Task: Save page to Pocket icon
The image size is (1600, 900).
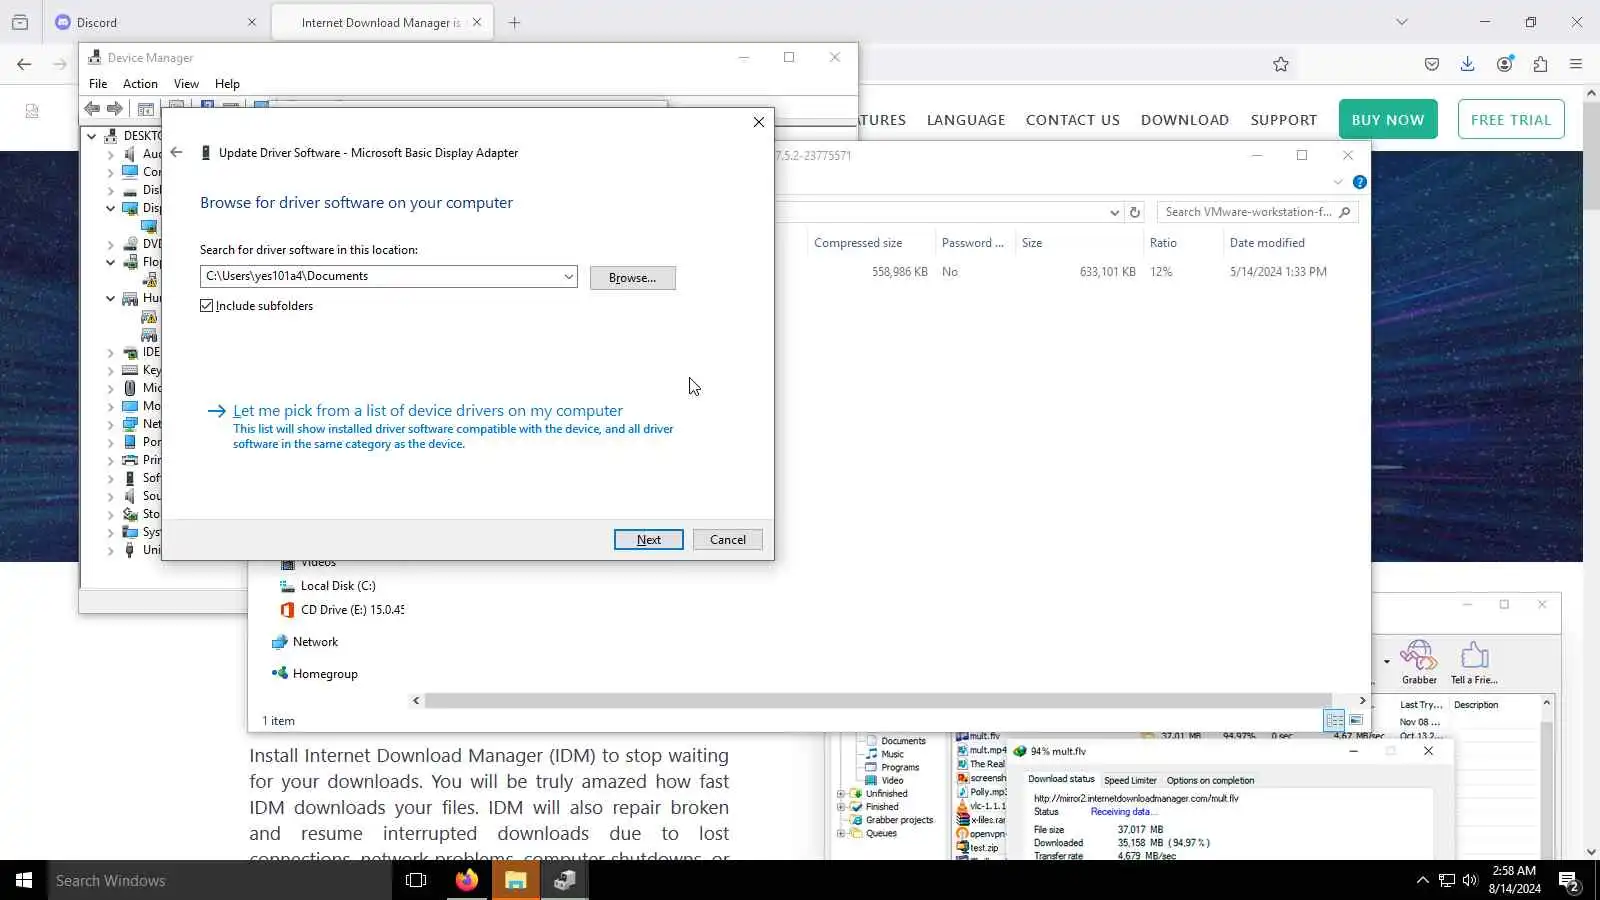Action: pyautogui.click(x=1432, y=64)
